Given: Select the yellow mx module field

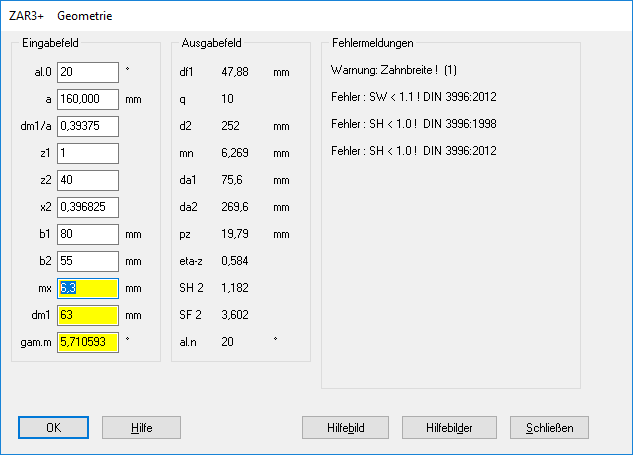Looking at the screenshot, I should pos(88,288).
